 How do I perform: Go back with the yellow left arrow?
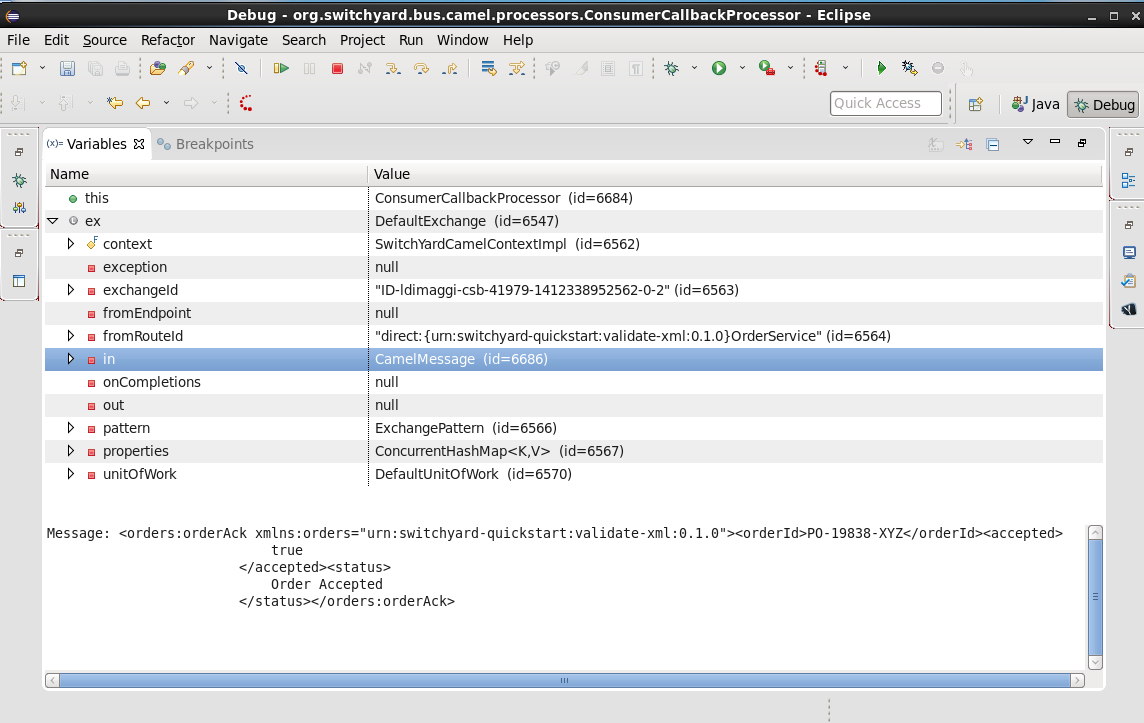[143, 103]
